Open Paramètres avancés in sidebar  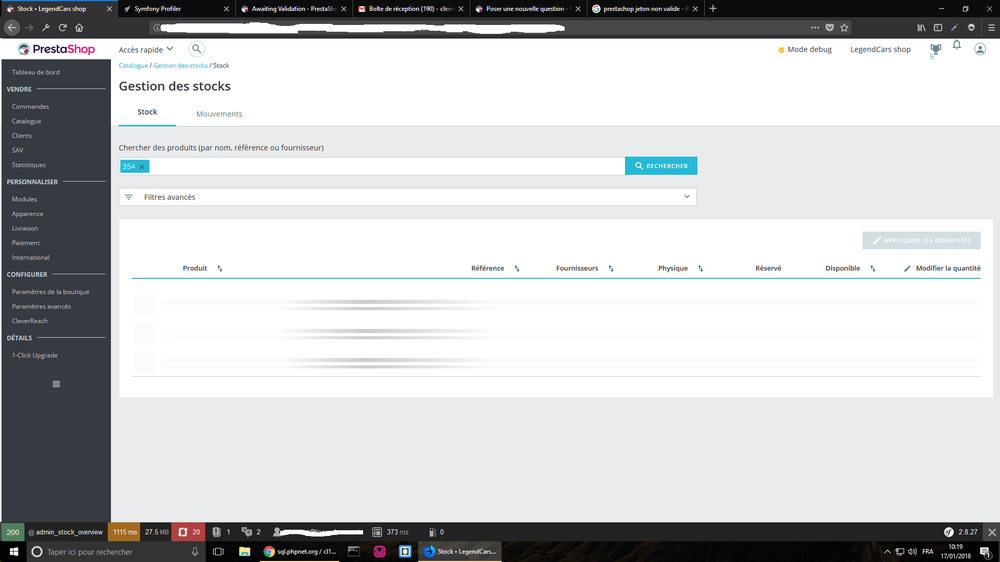[41, 306]
